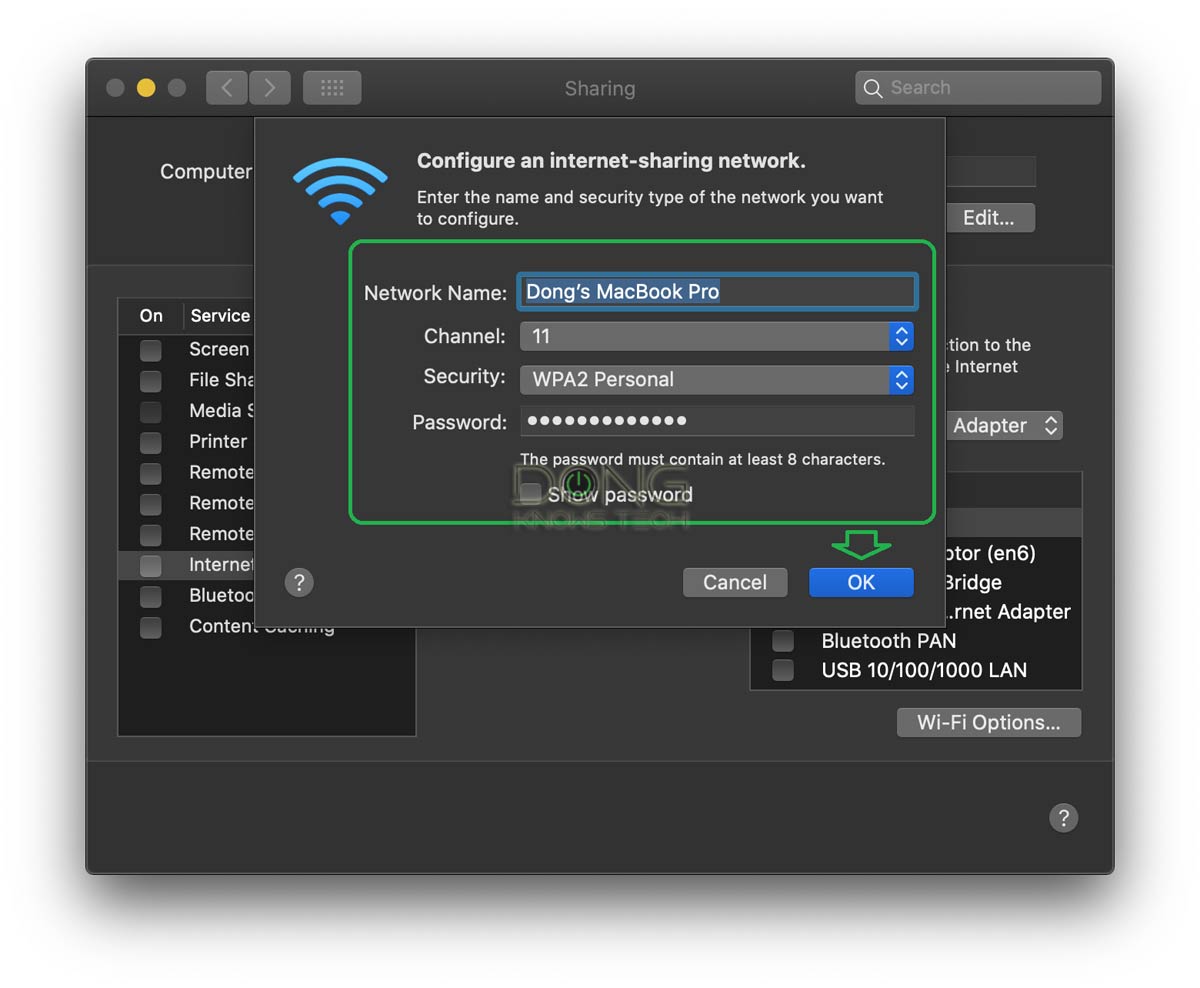Open the Channel dropdown showing 11
Image resolution: width=1200 pixels, height=988 pixels.
tap(717, 336)
